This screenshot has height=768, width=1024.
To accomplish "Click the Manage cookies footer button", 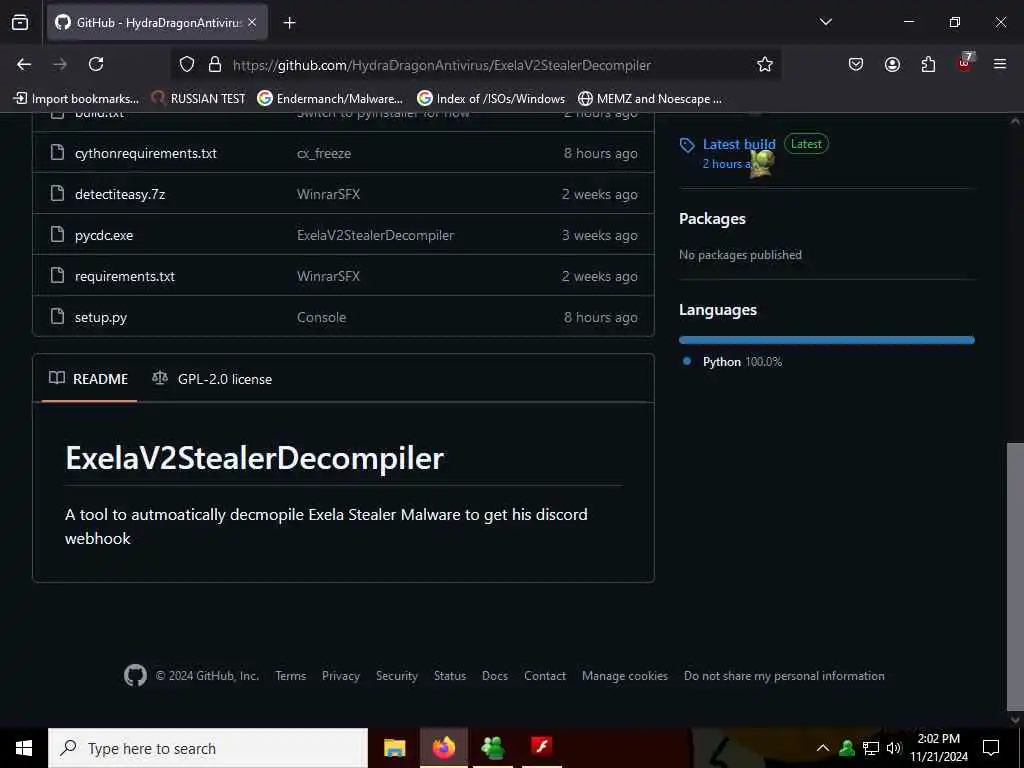I will [625, 676].
